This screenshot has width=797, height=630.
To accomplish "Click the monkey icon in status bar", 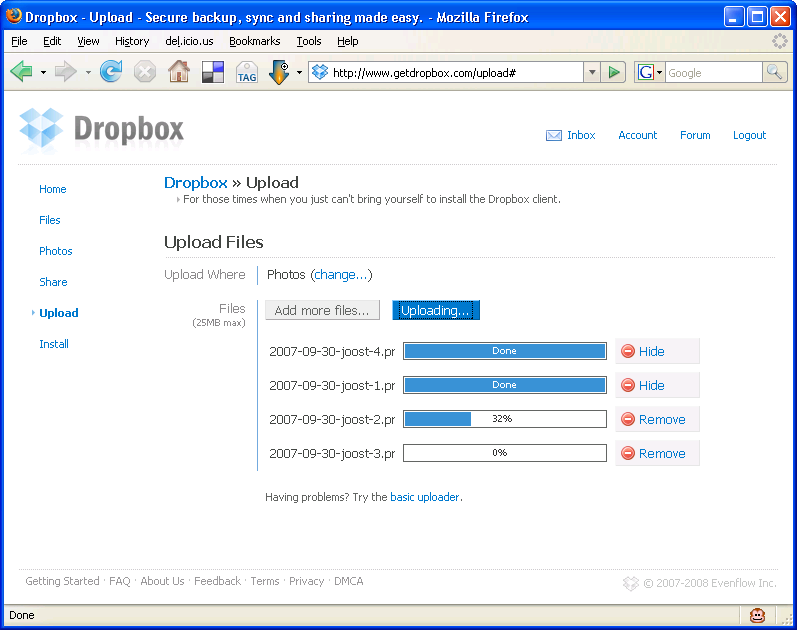I will [757, 615].
